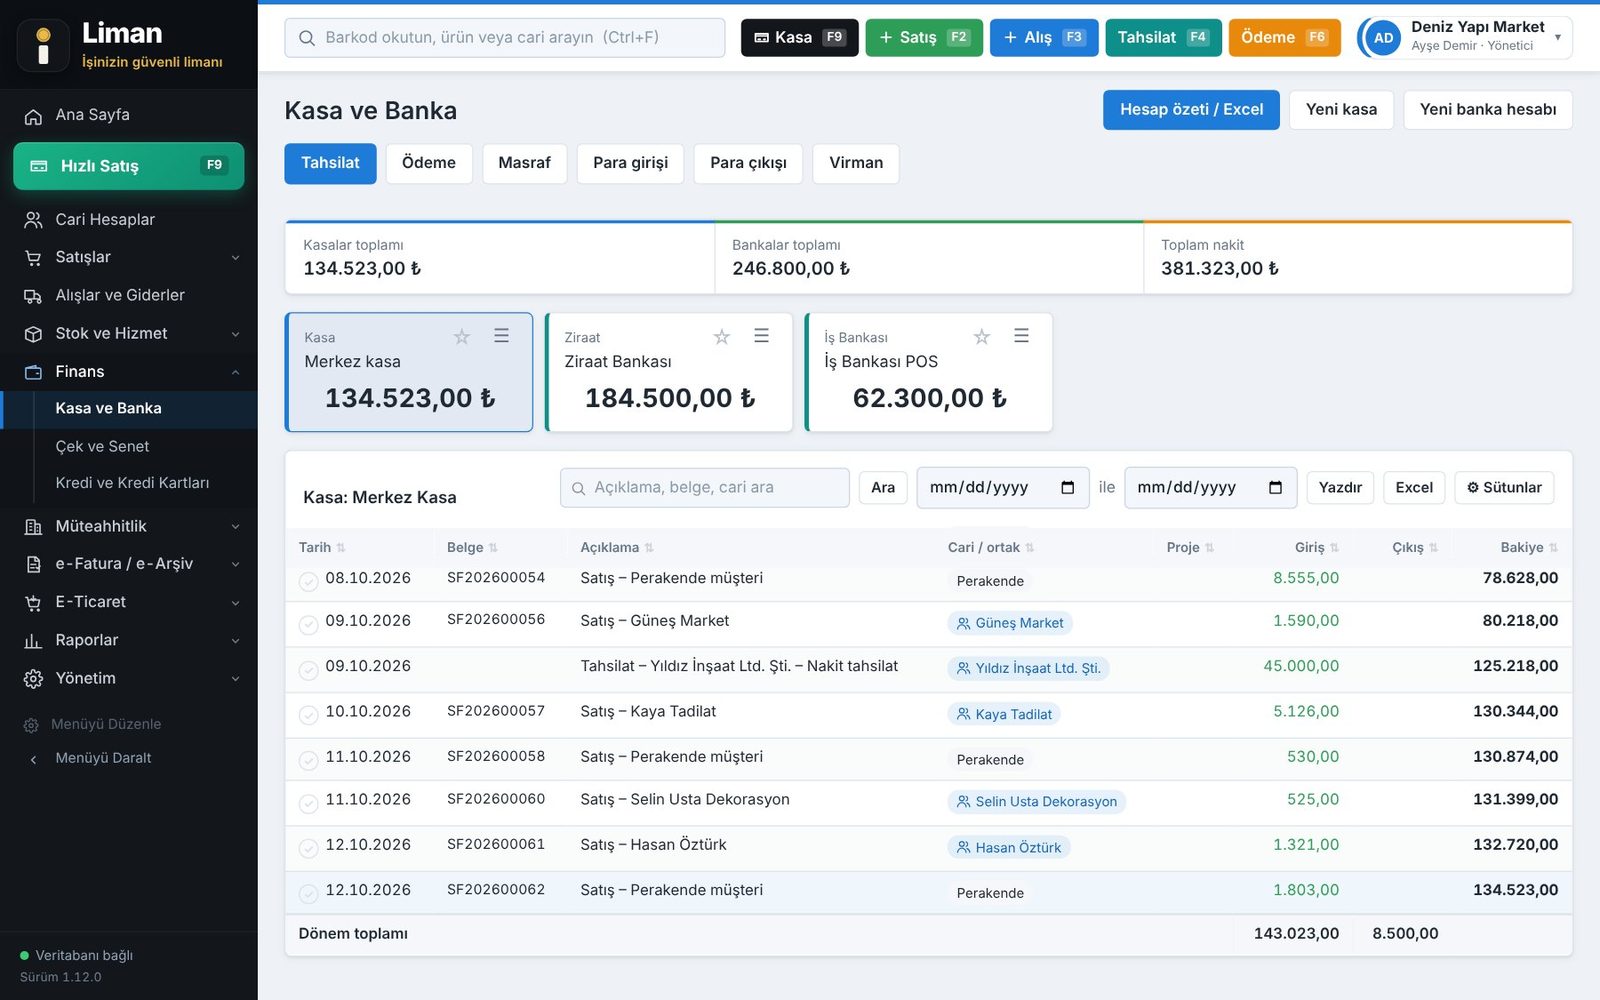Toggle check circle on the Hasan Öztürk row

tap(309, 848)
